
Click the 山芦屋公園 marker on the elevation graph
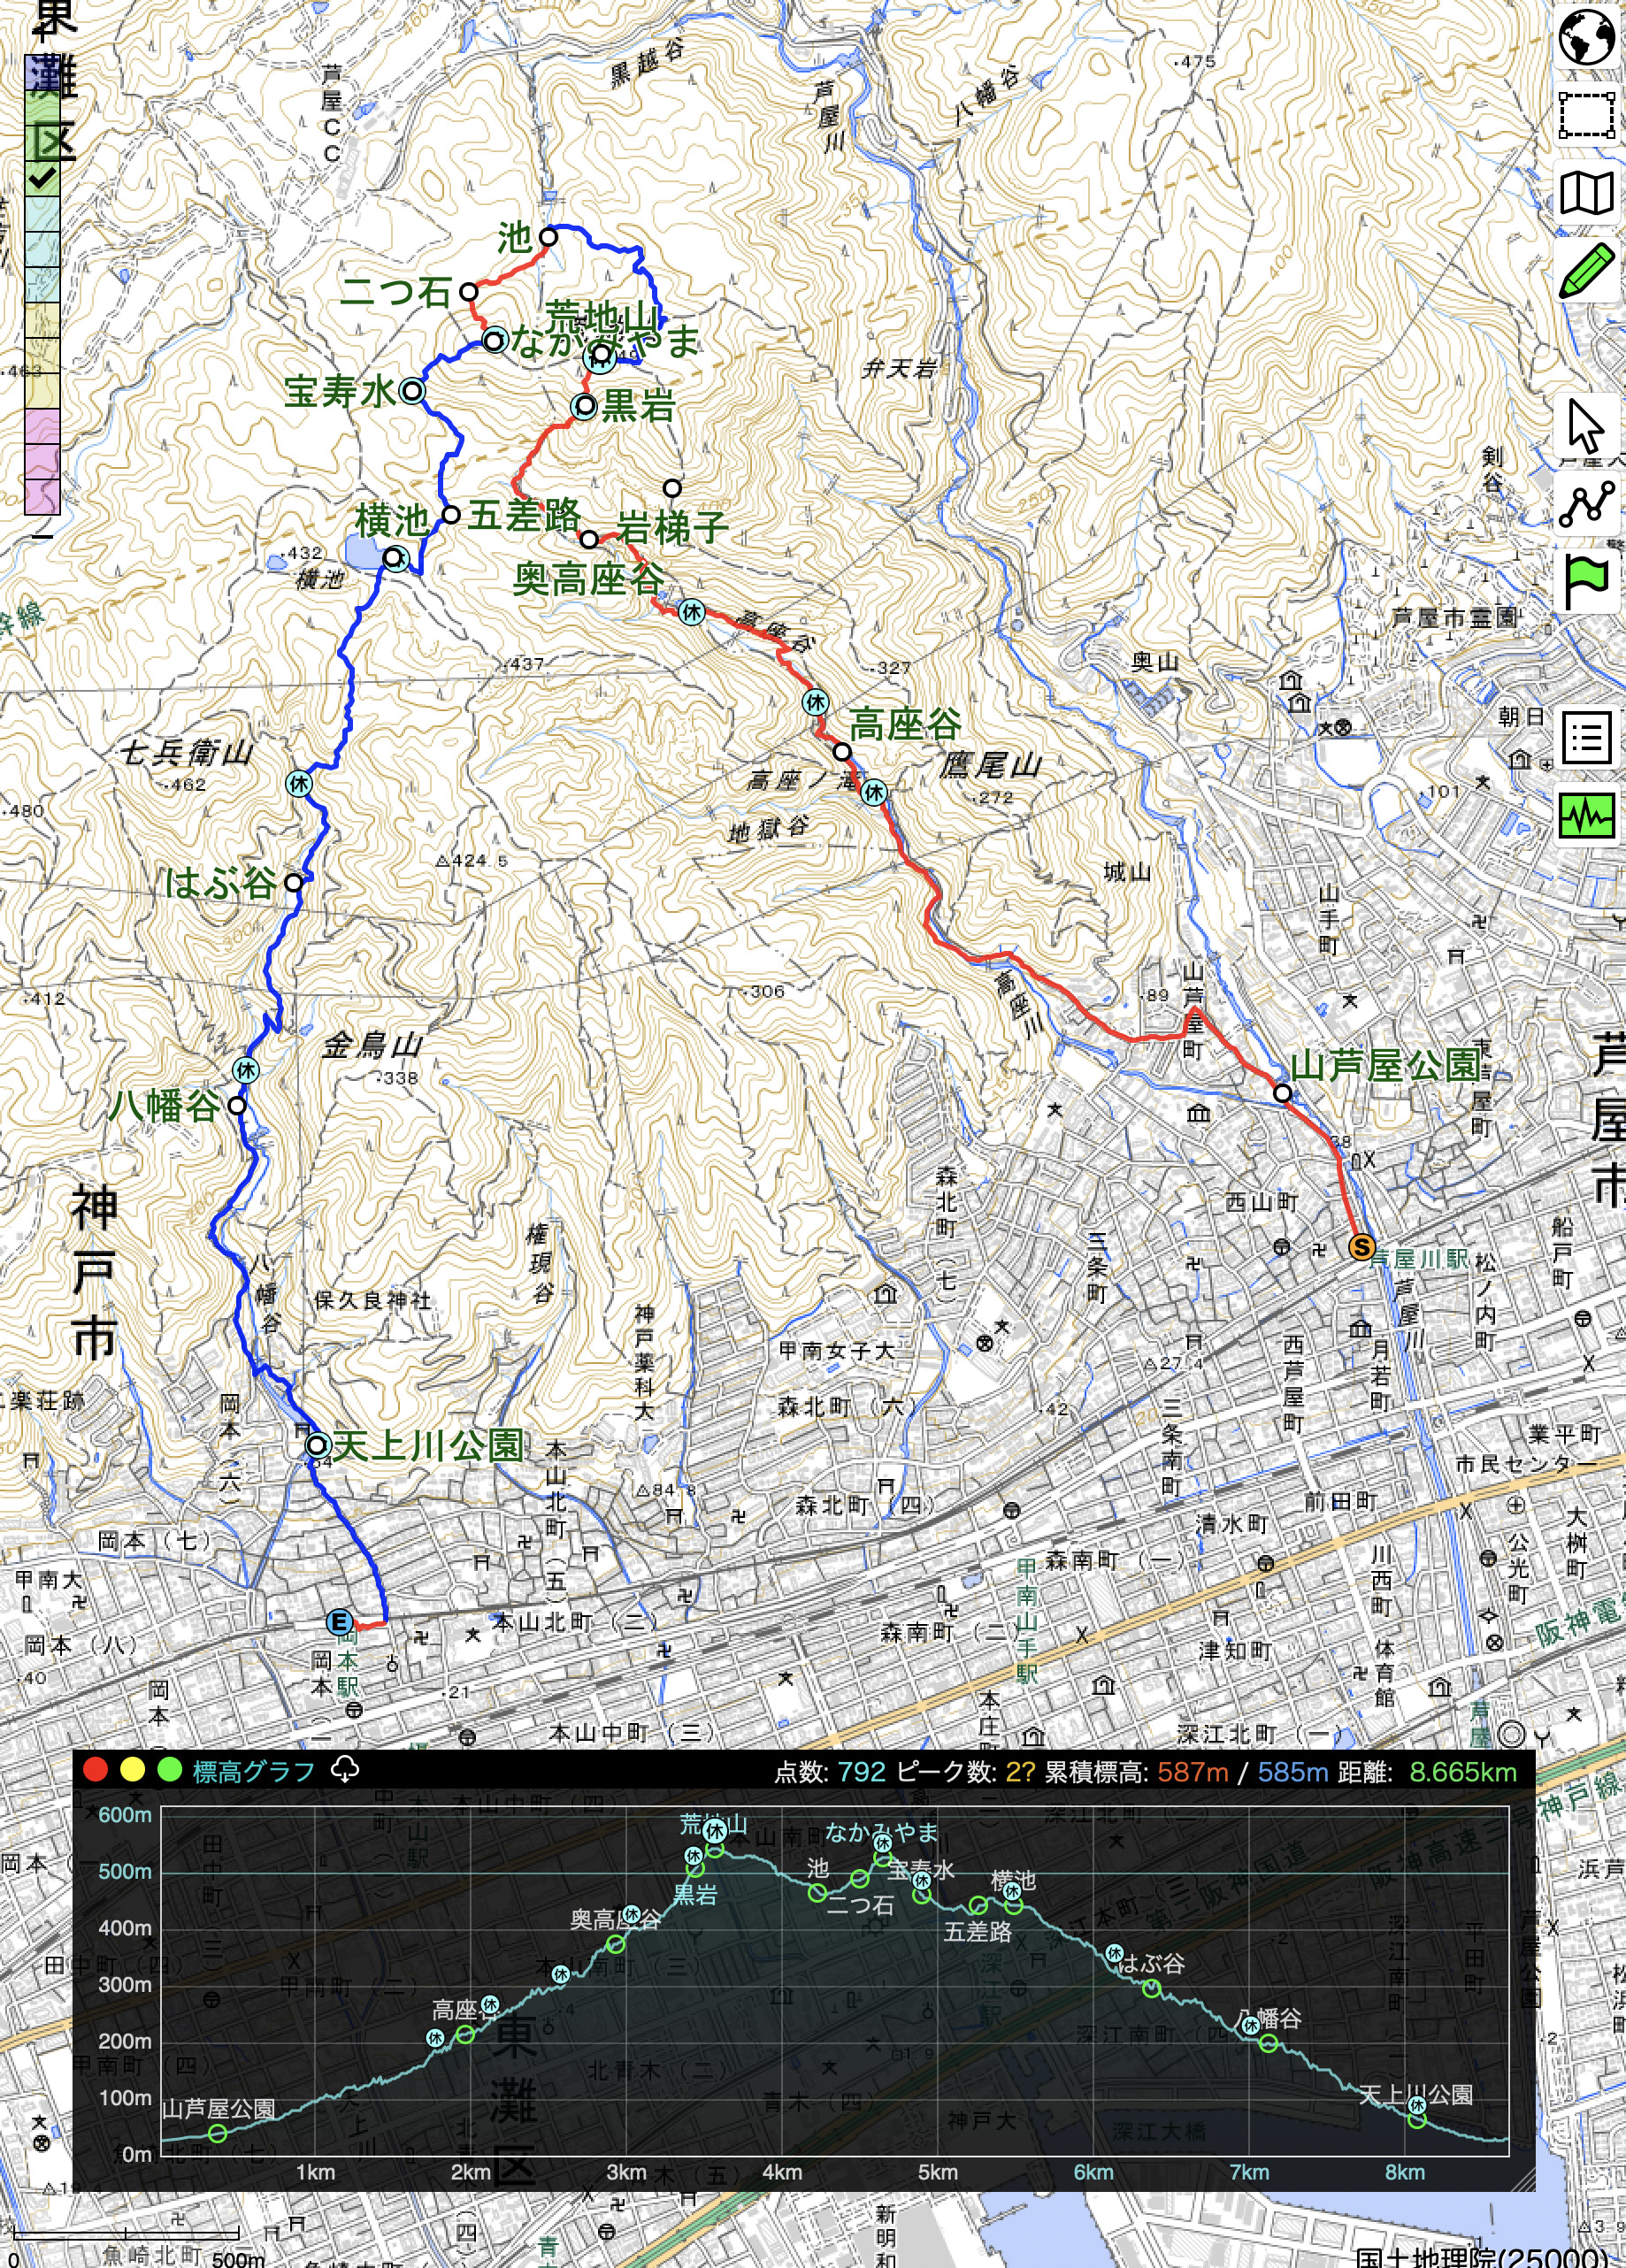click(x=218, y=2133)
